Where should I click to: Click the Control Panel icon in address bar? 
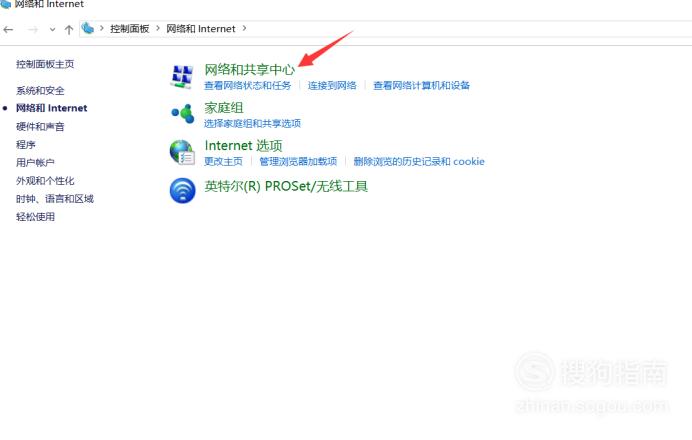(87, 29)
